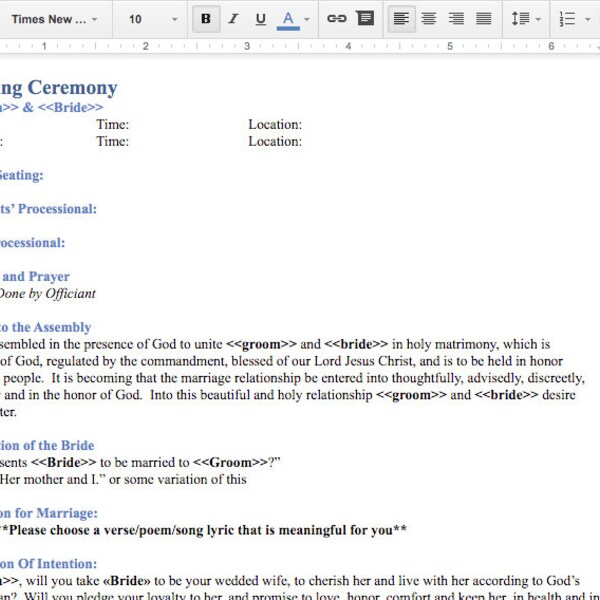Click the first Location: field text
600x600 pixels.
coord(275,124)
